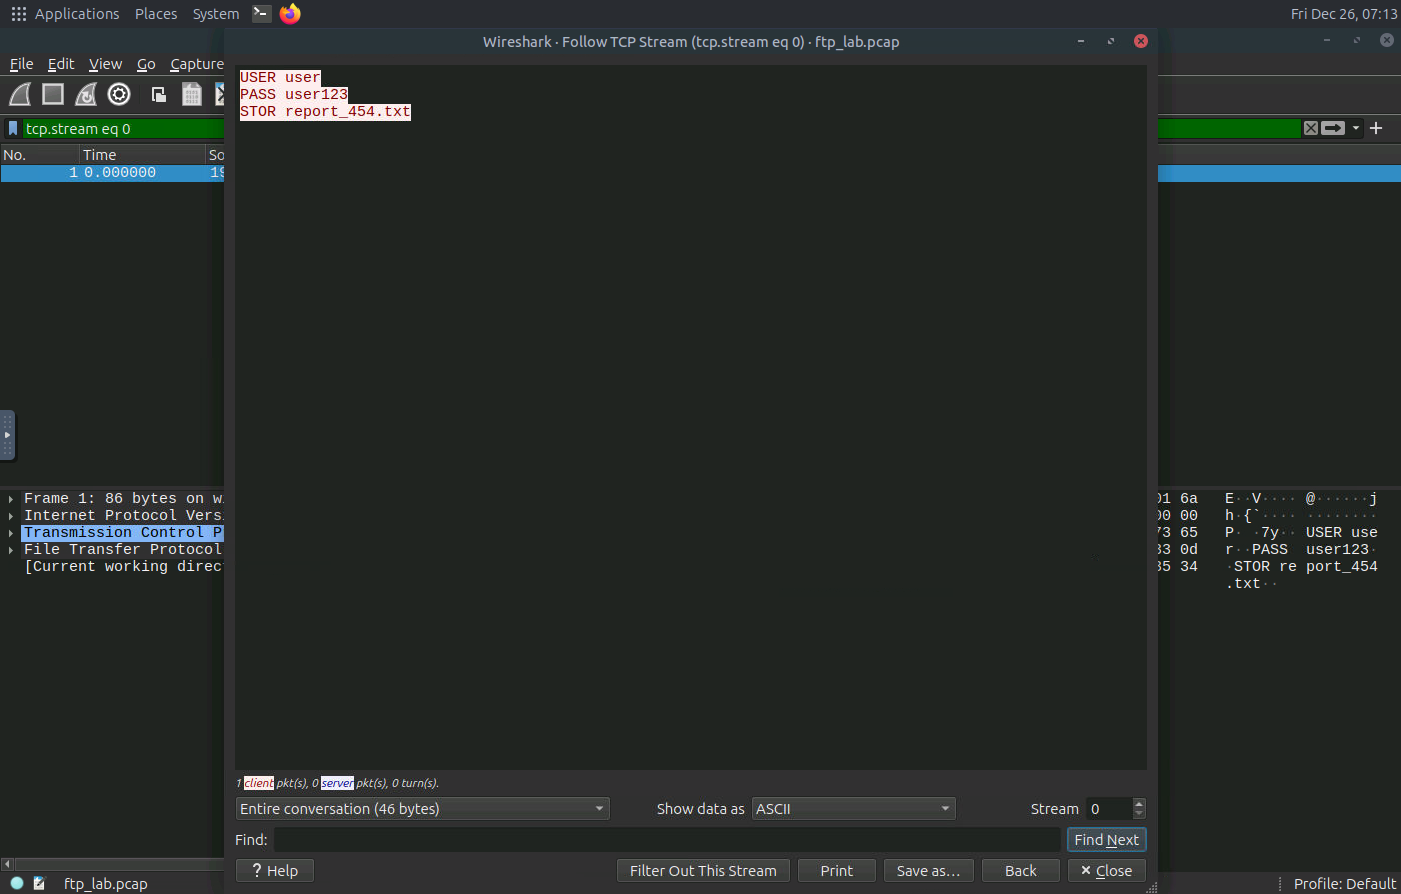
Task: Click Filter Out This Stream button
Action: tap(703, 870)
